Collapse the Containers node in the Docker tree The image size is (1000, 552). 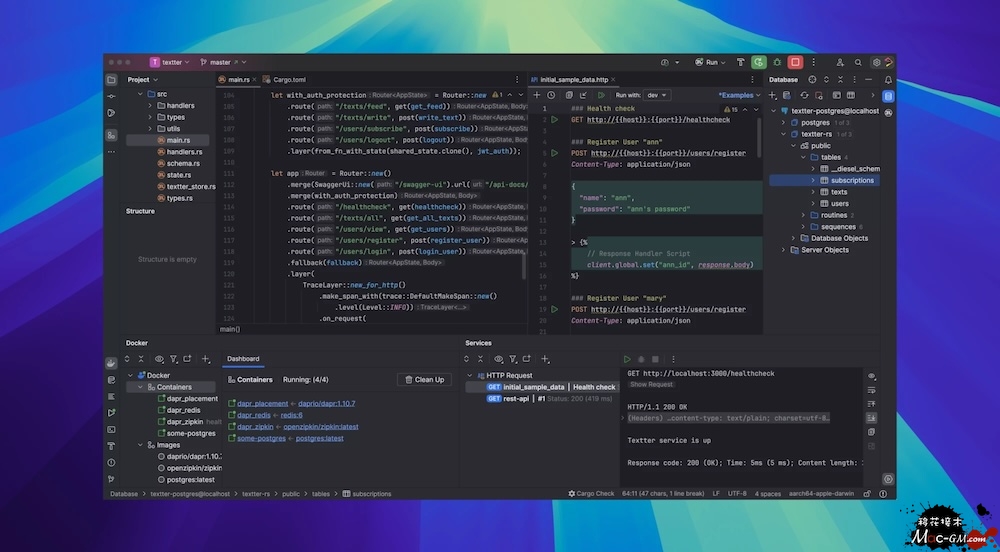point(139,387)
